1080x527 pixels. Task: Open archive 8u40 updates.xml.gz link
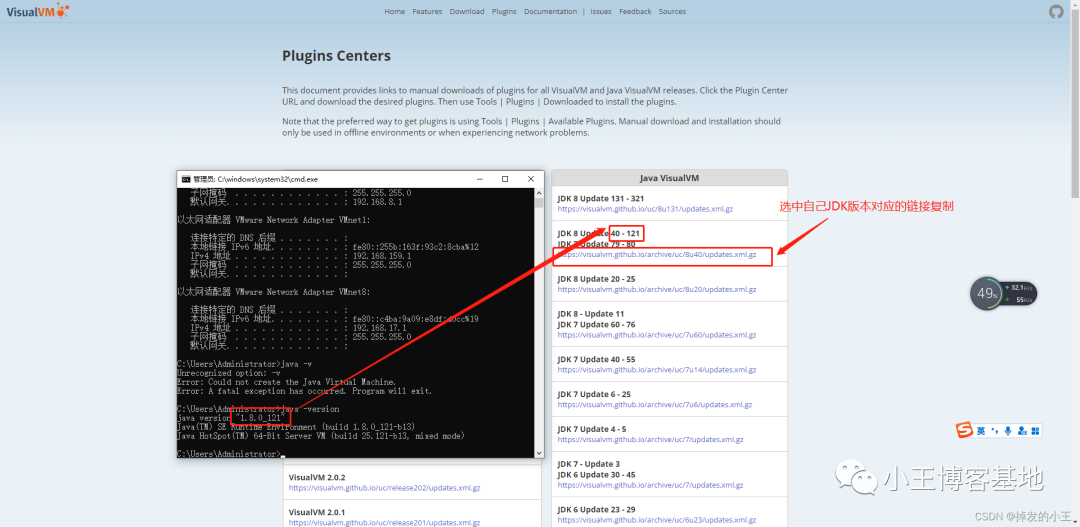click(x=656, y=254)
